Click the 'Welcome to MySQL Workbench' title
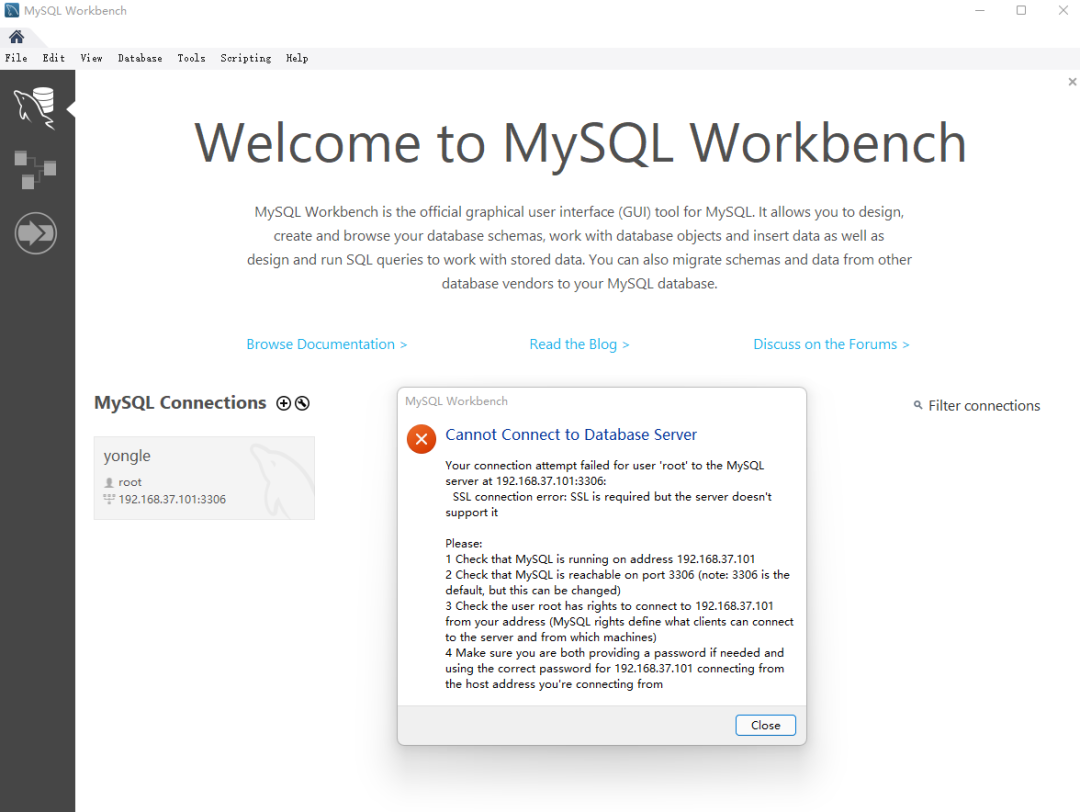This screenshot has width=1080, height=812. pyautogui.click(x=580, y=143)
